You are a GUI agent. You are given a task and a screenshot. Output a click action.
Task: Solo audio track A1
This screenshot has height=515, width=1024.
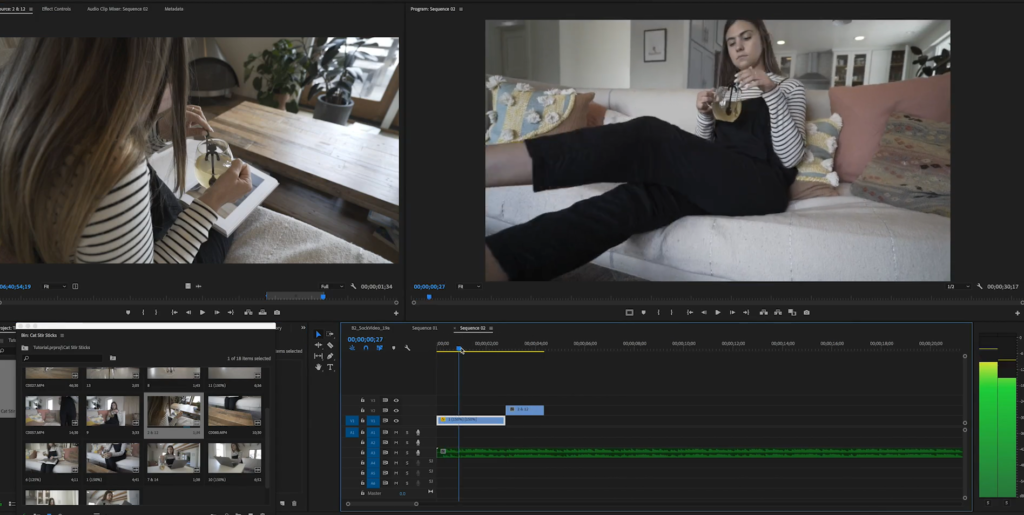pos(407,432)
